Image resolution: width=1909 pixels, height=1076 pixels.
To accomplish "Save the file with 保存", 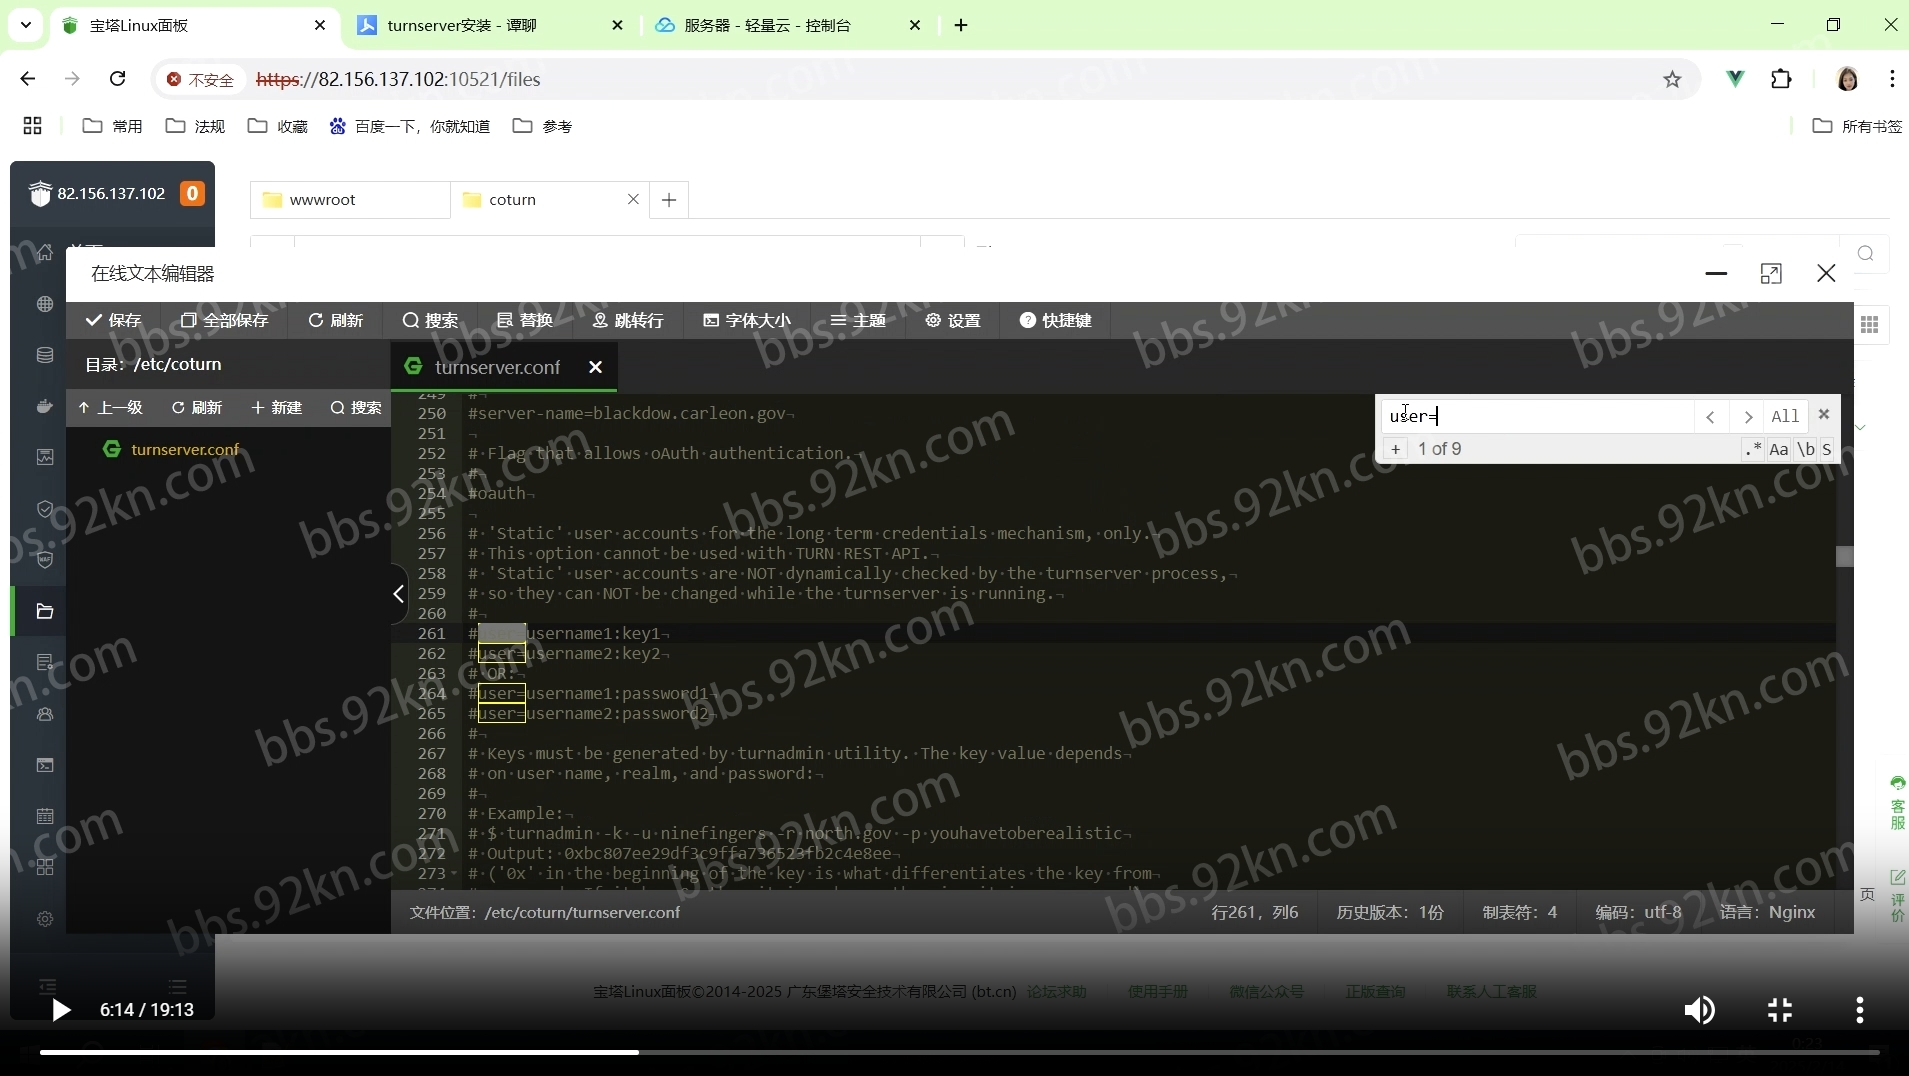I will pos(113,320).
